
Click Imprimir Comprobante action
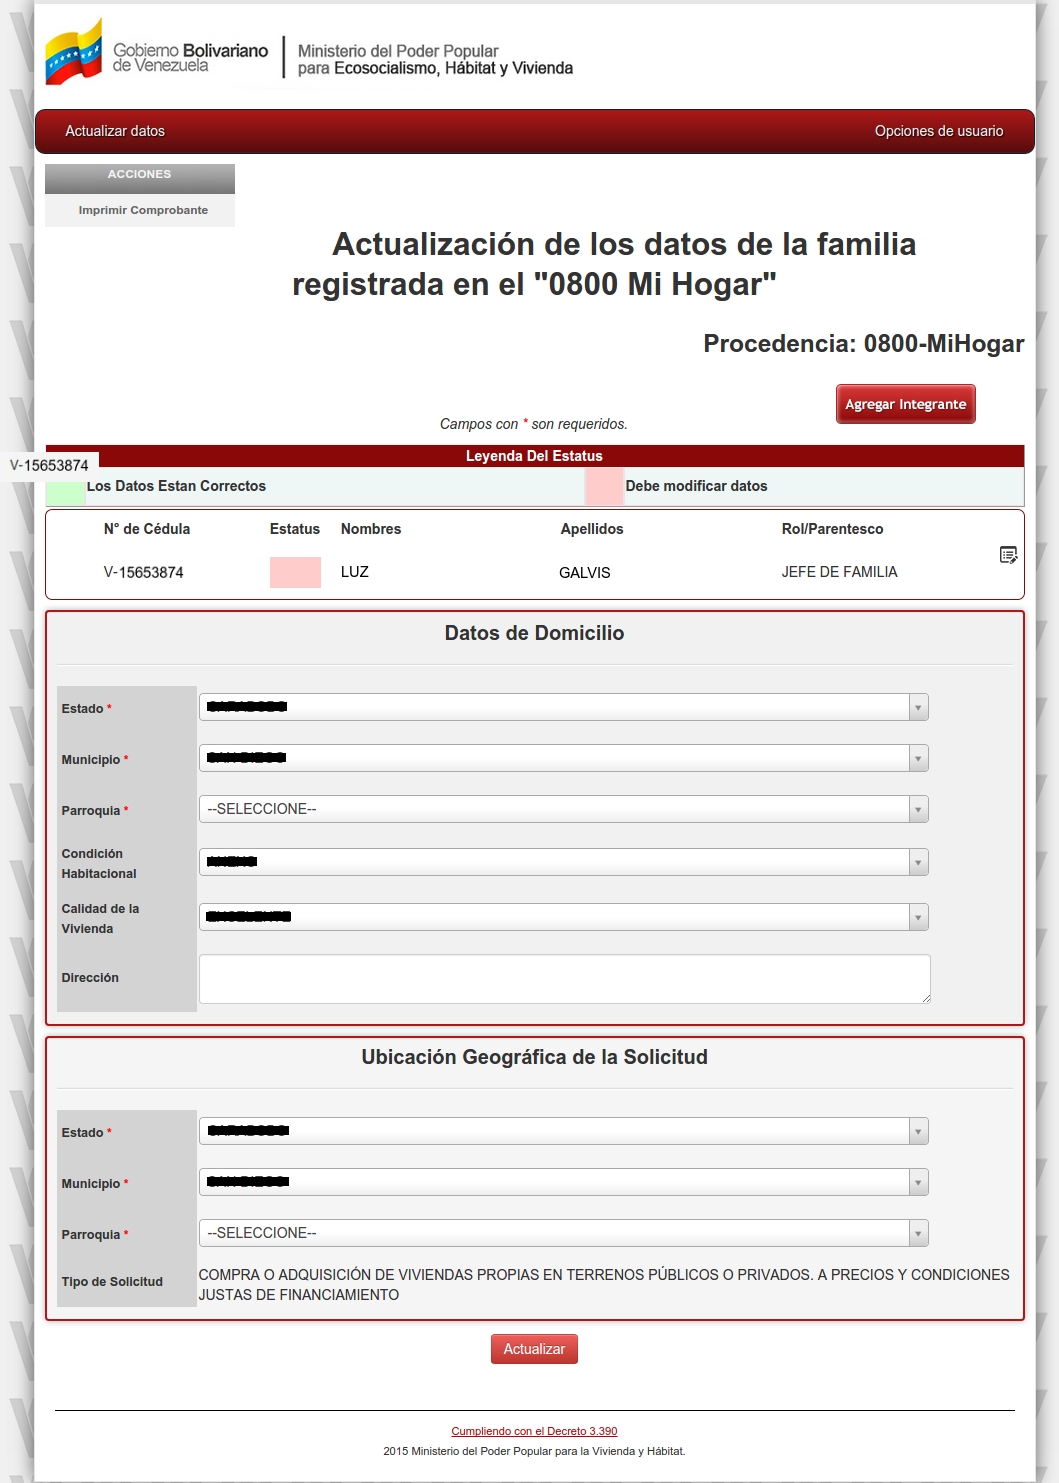coord(143,210)
